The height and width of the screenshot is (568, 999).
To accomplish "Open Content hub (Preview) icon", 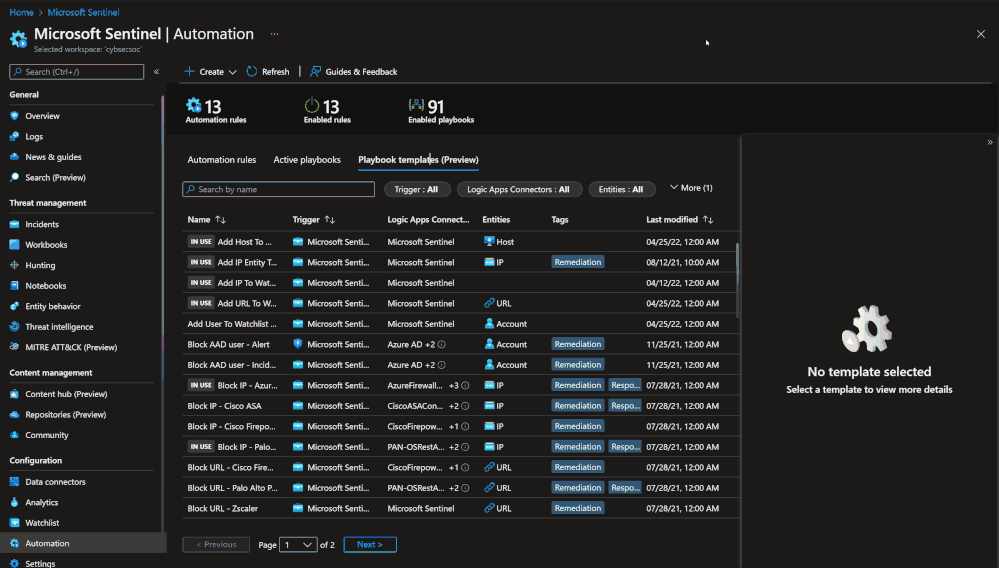I will click(15, 394).
